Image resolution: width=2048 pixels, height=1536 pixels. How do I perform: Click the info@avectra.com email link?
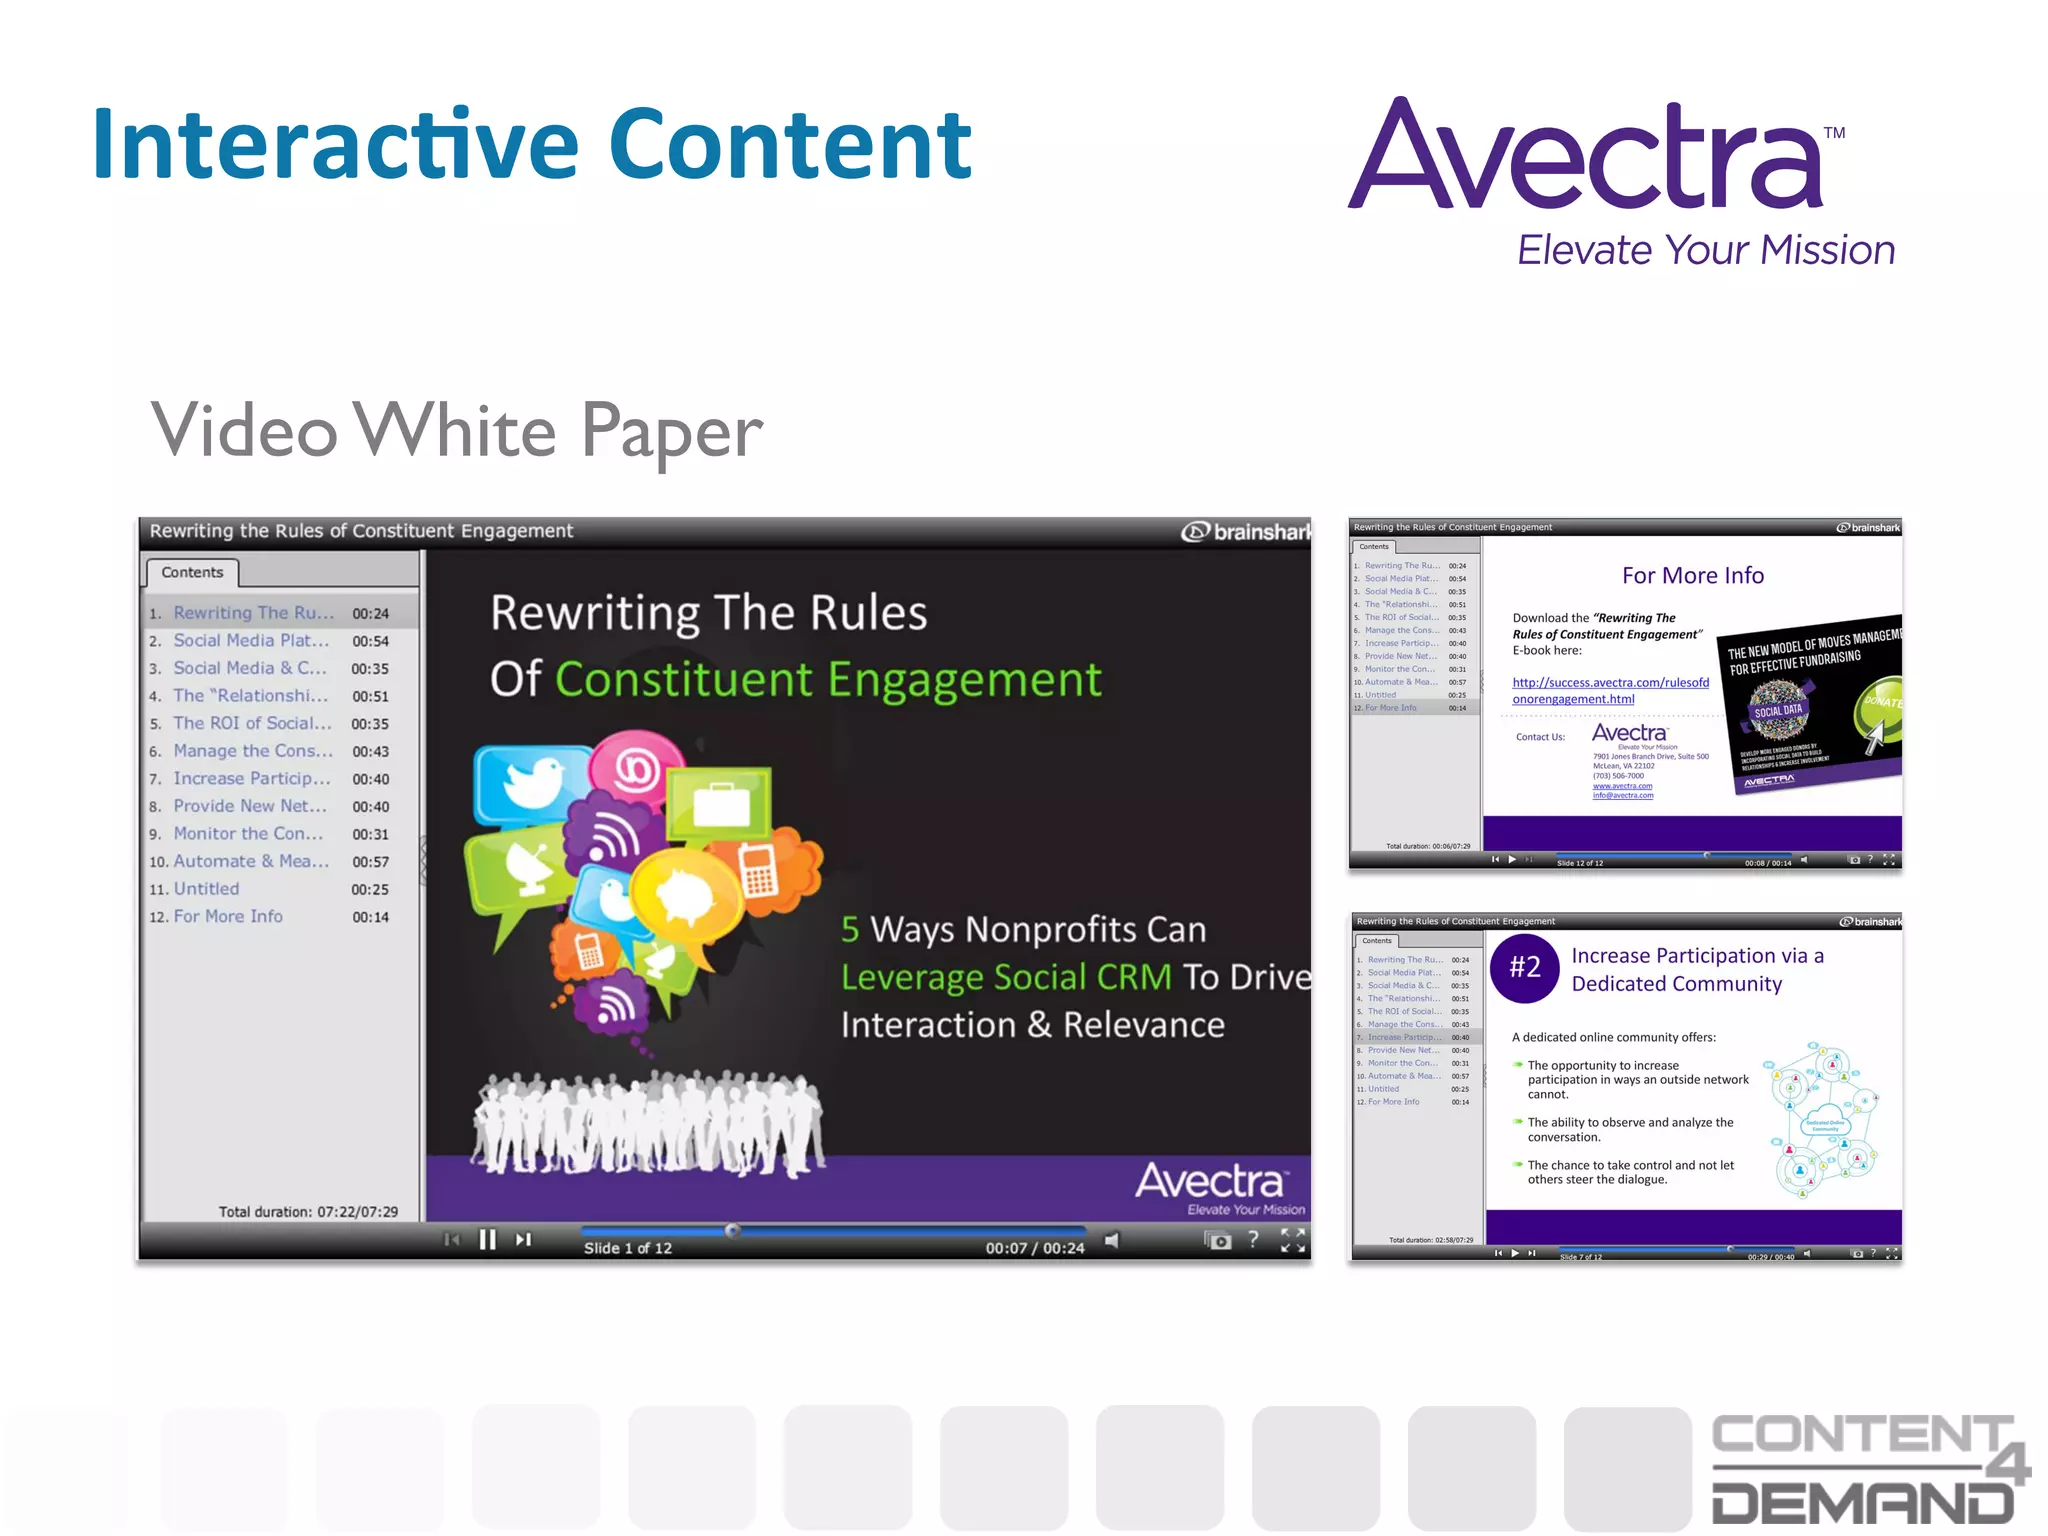pos(1623,795)
